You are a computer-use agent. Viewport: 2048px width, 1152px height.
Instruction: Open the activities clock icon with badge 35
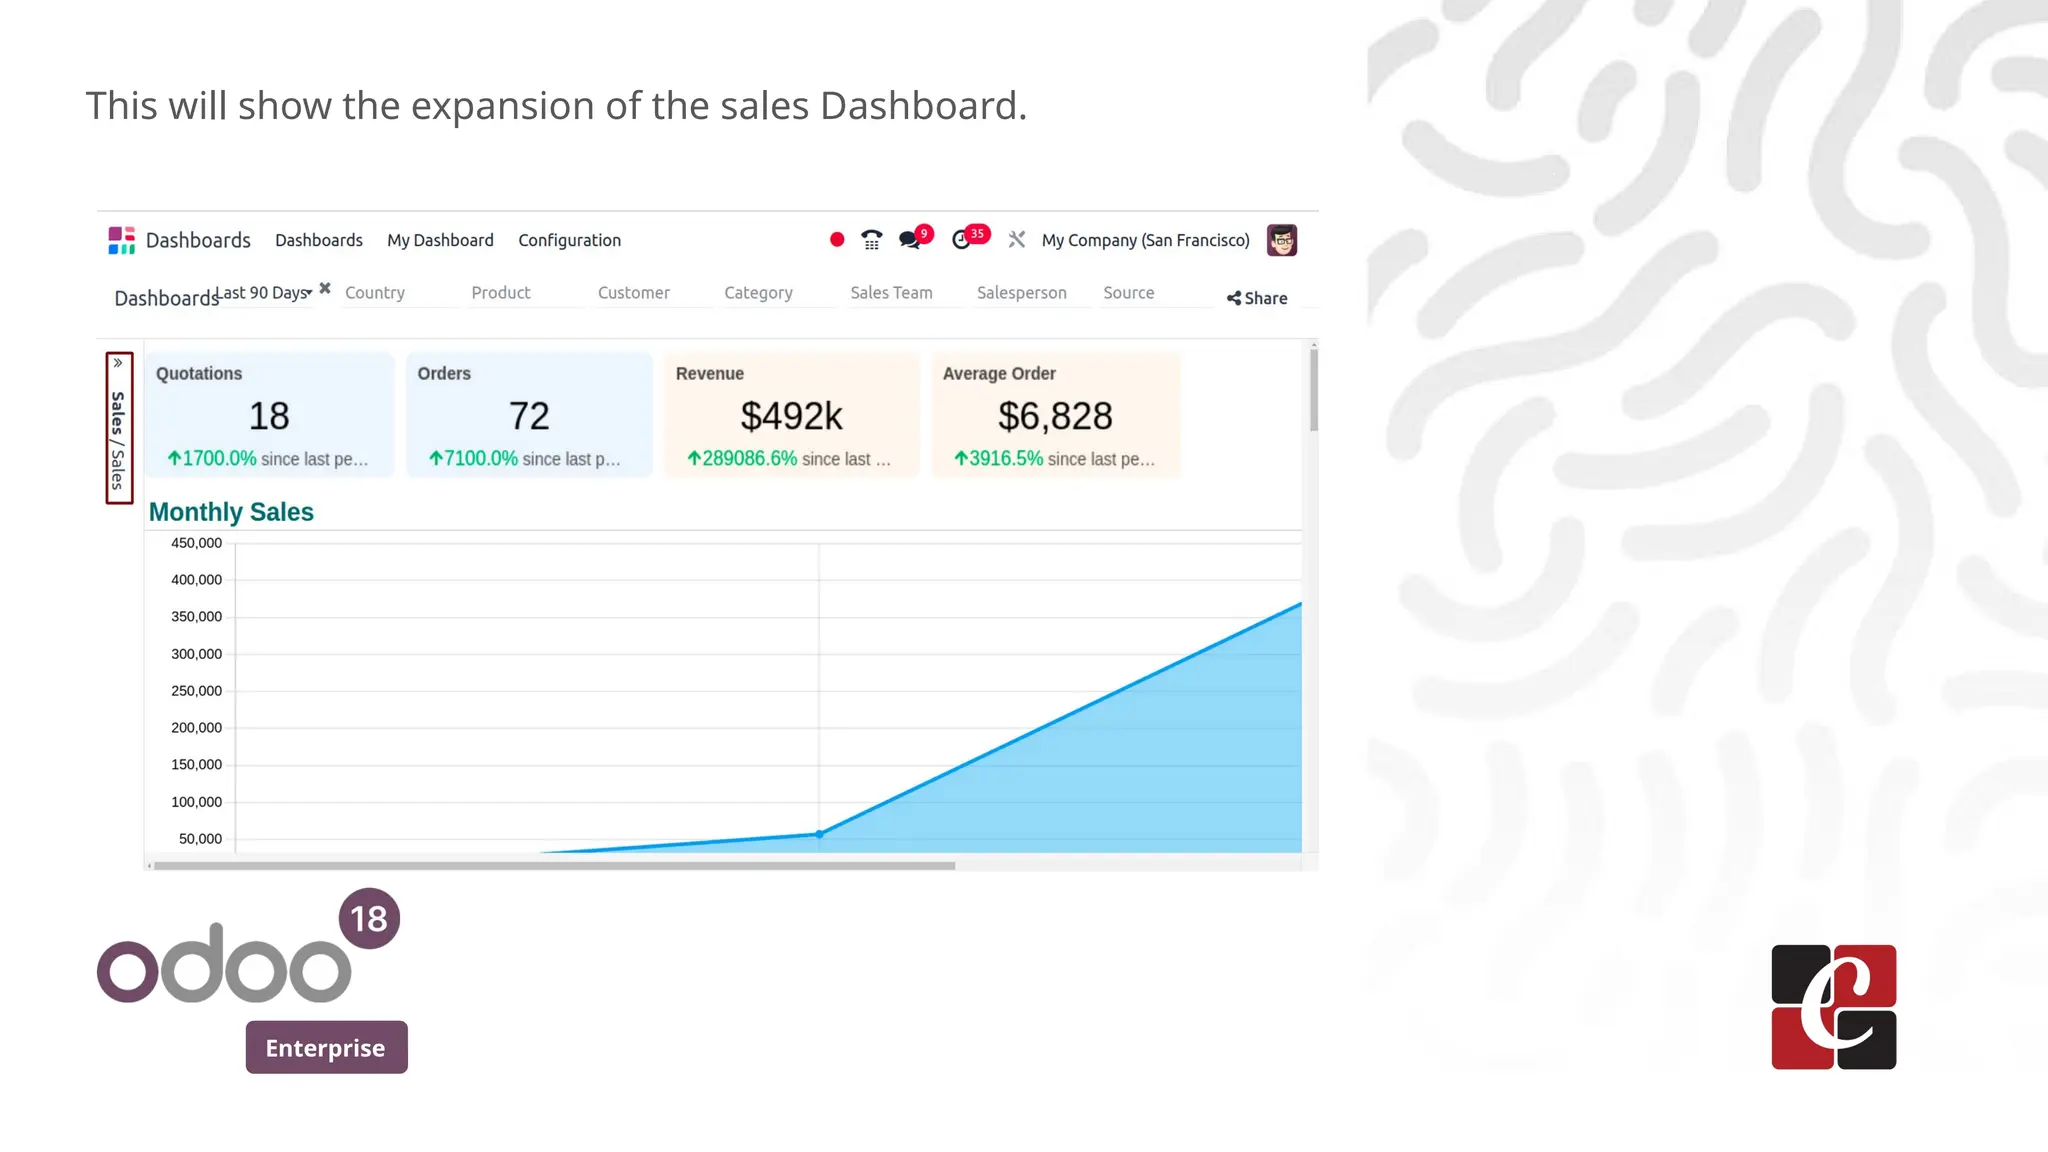click(962, 240)
